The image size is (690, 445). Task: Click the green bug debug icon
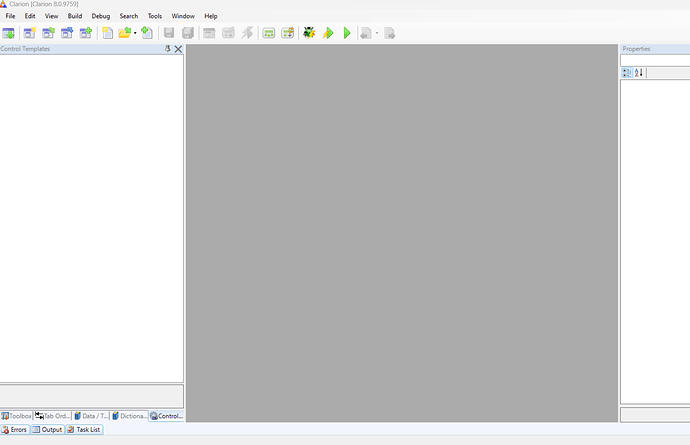309,33
